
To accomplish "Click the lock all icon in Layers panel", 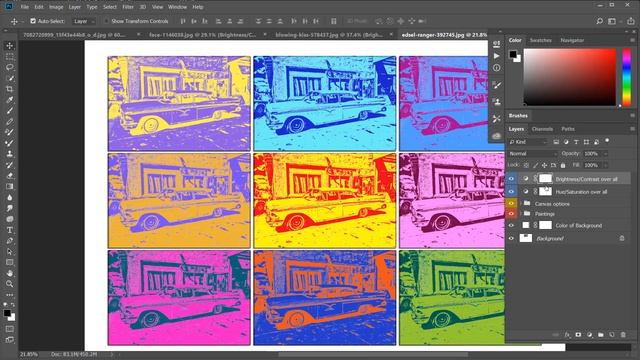I will [563, 165].
